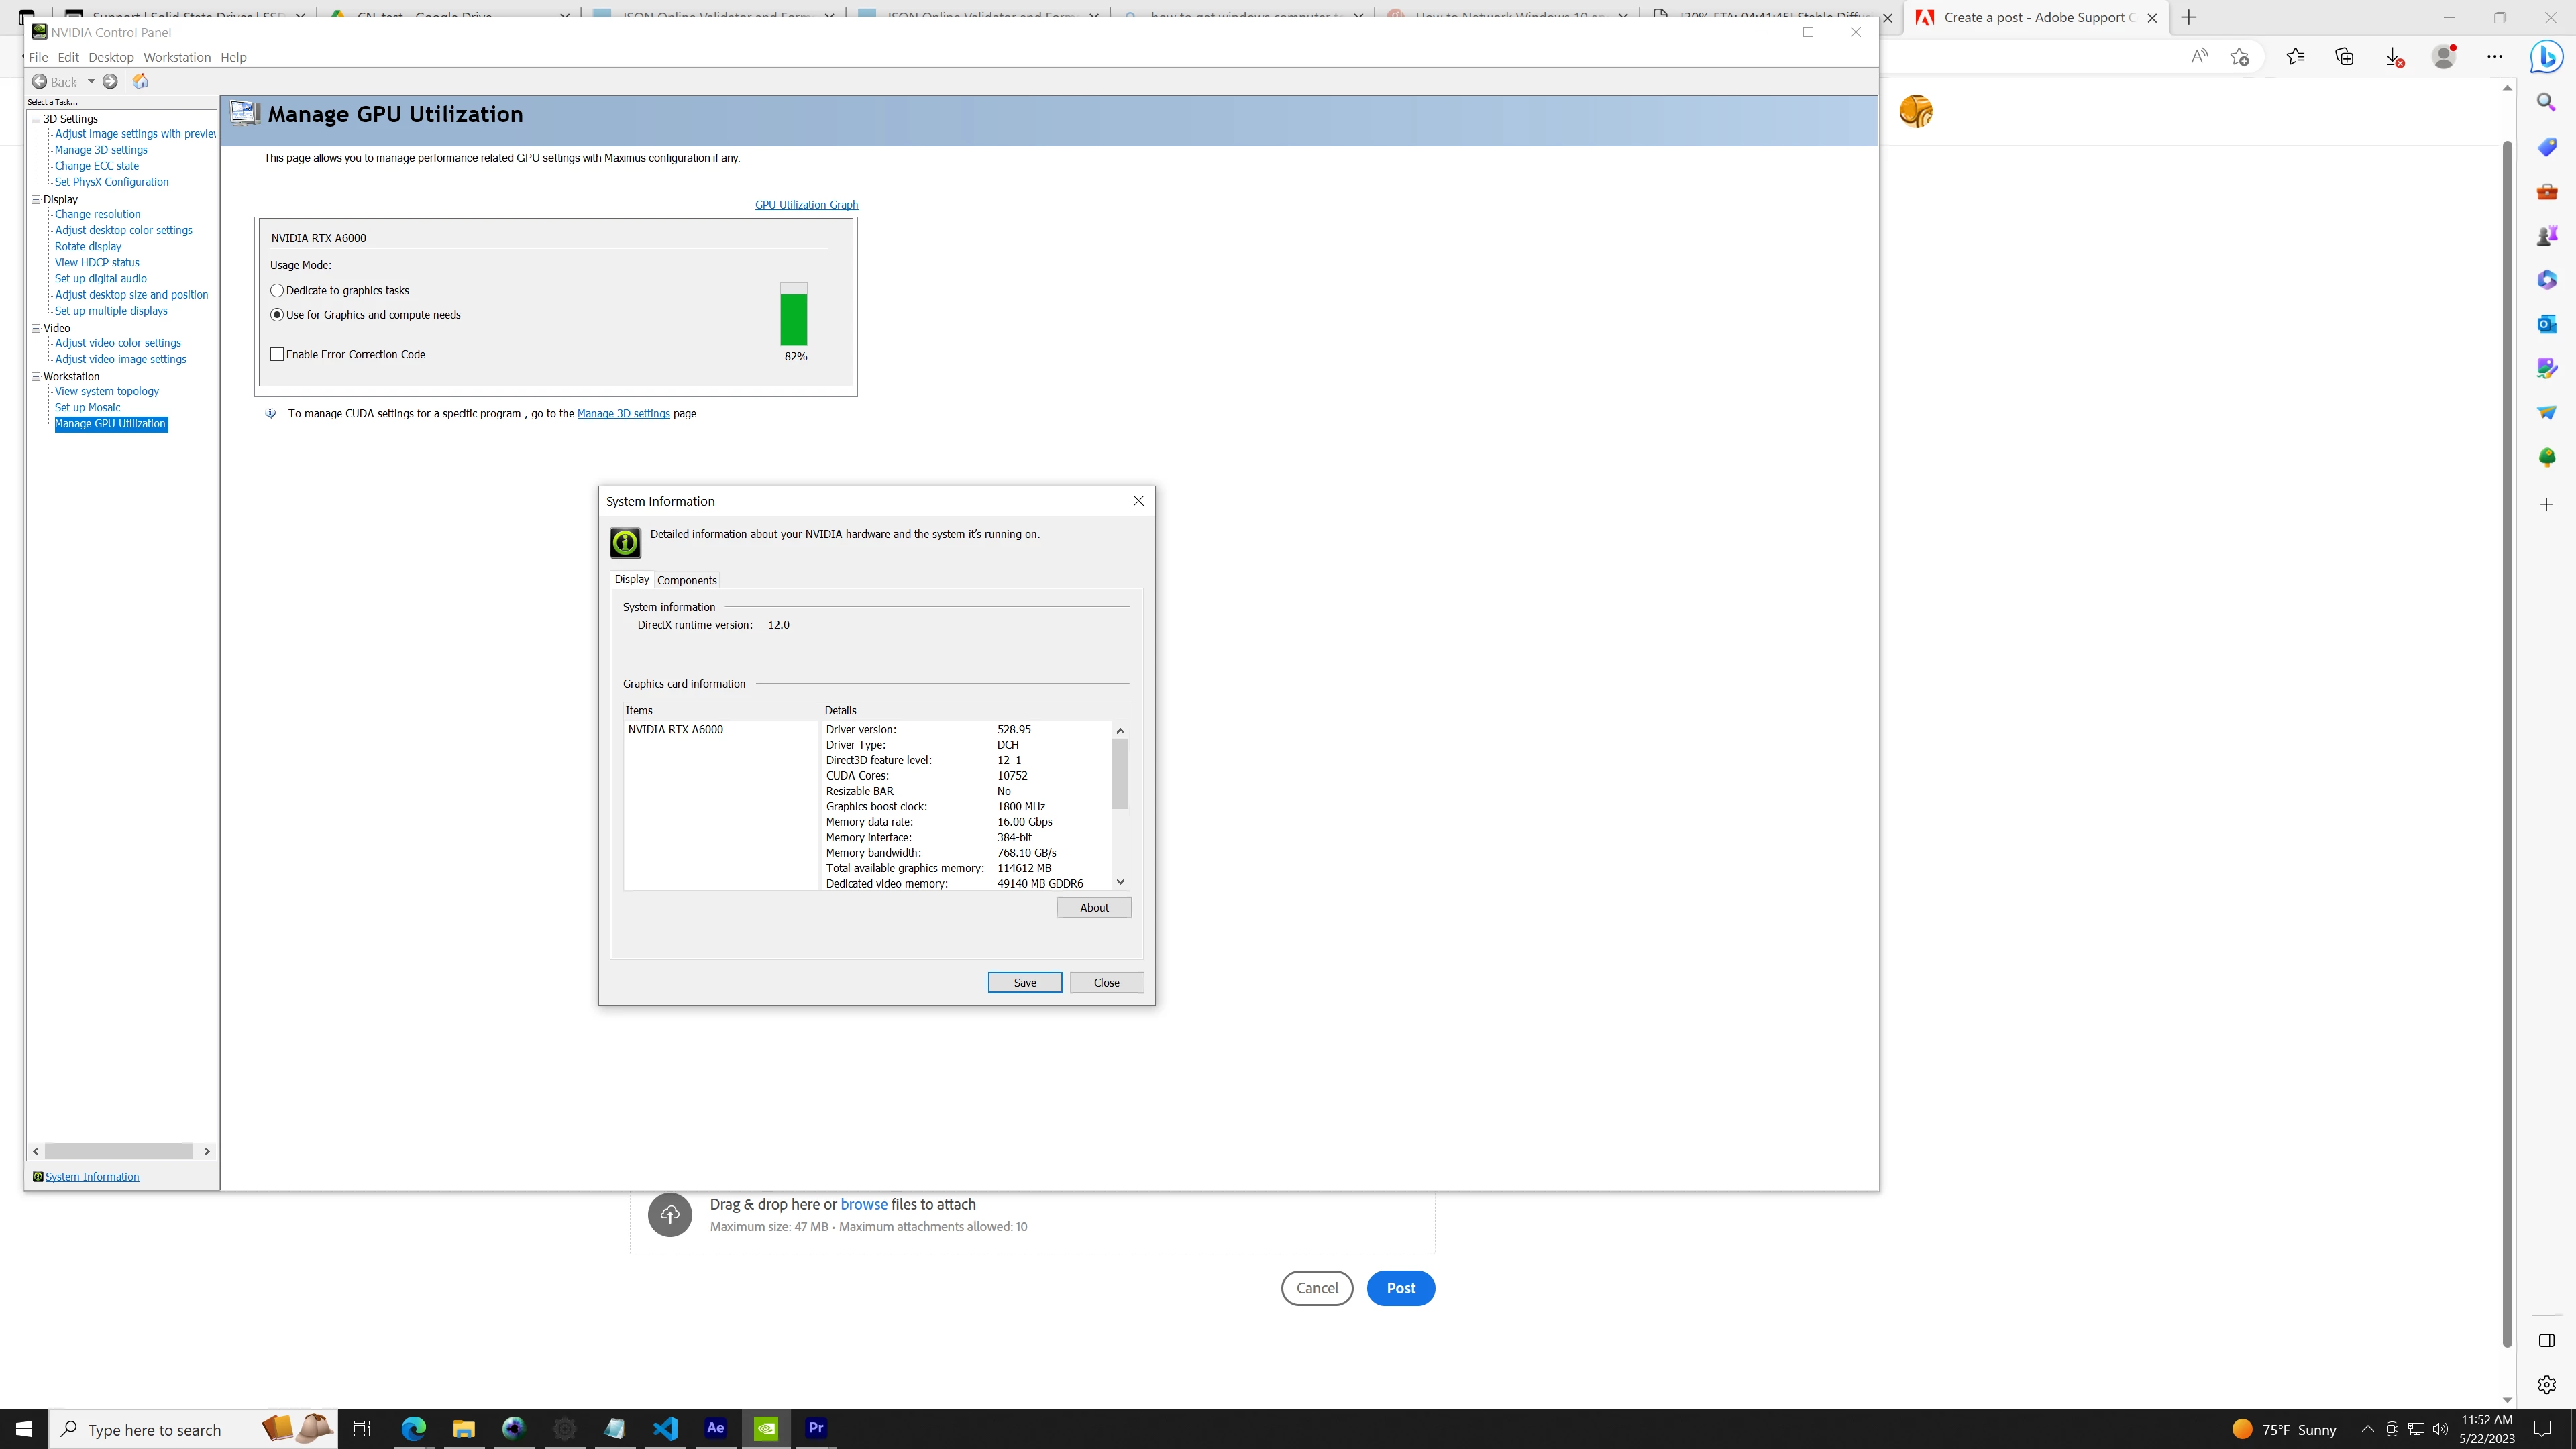Viewport: 2576px width, 1449px height.
Task: Click the Forward arrow toolbar icon
Action: [x=110, y=81]
